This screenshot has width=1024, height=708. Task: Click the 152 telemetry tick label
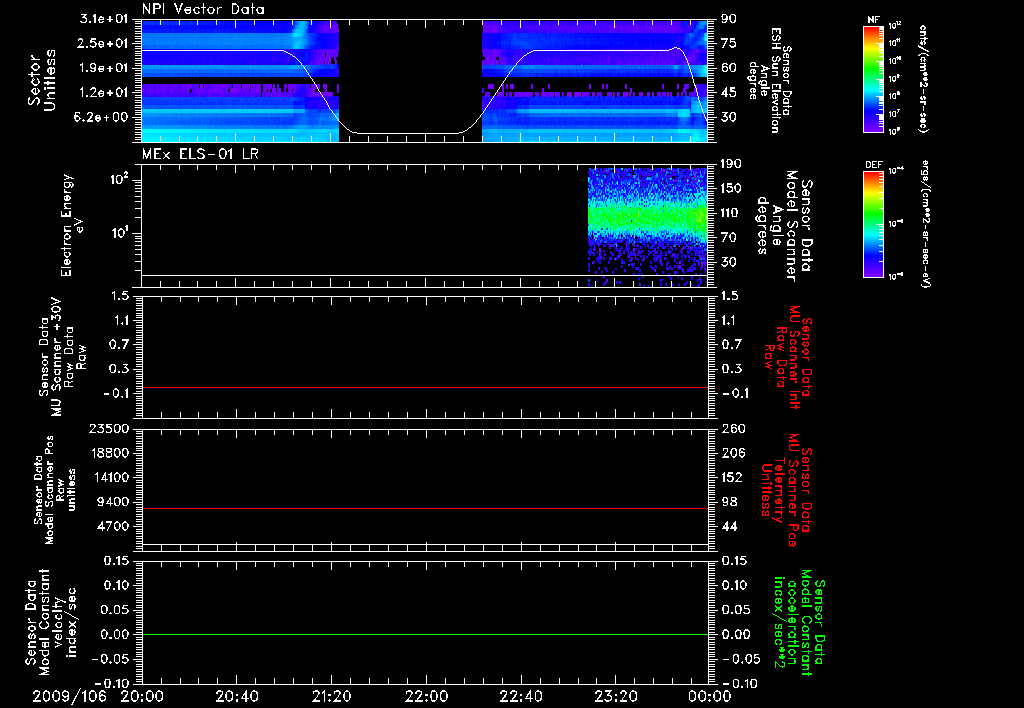733,477
